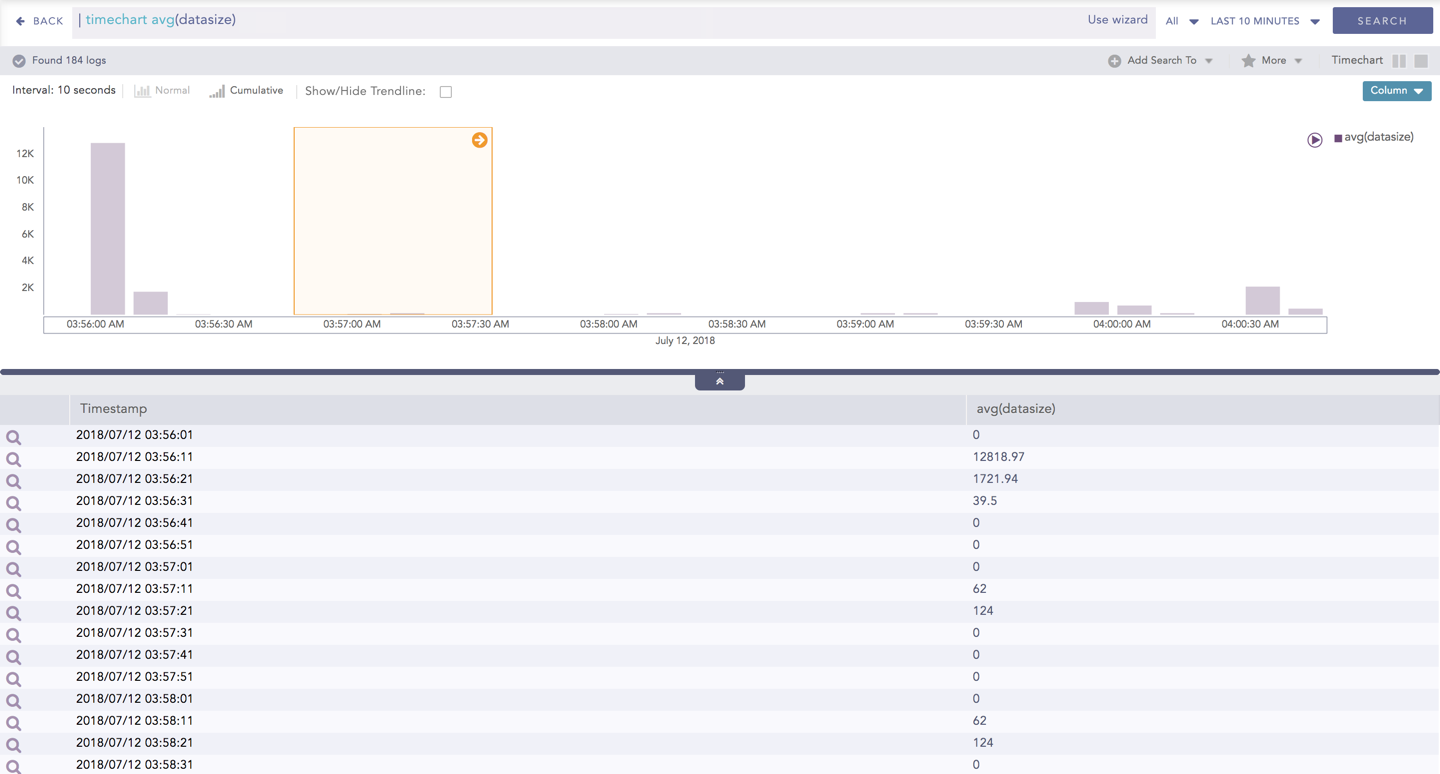Viewport: 1440px width, 774px height.
Task: Click the Use wizard link
Action: [1117, 20]
